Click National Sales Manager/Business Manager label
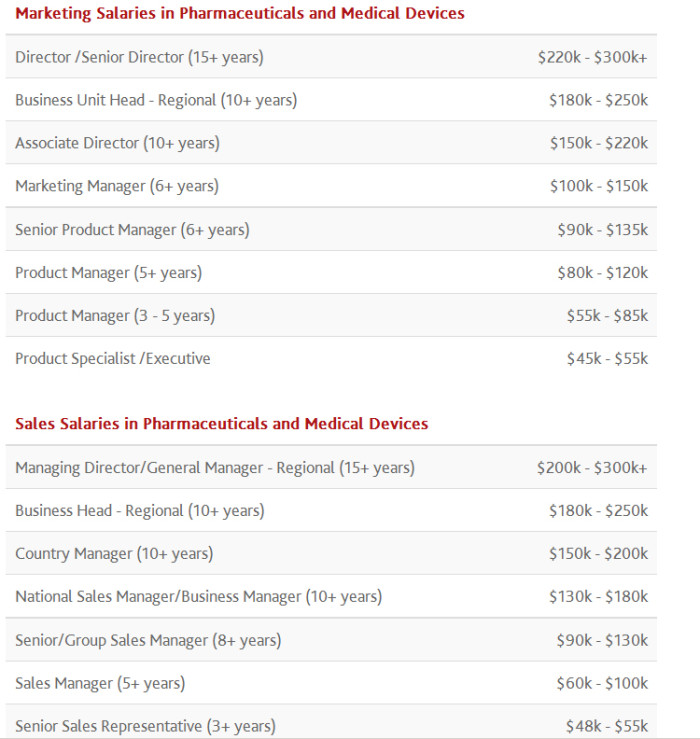The height and width of the screenshot is (739, 700). (x=198, y=597)
